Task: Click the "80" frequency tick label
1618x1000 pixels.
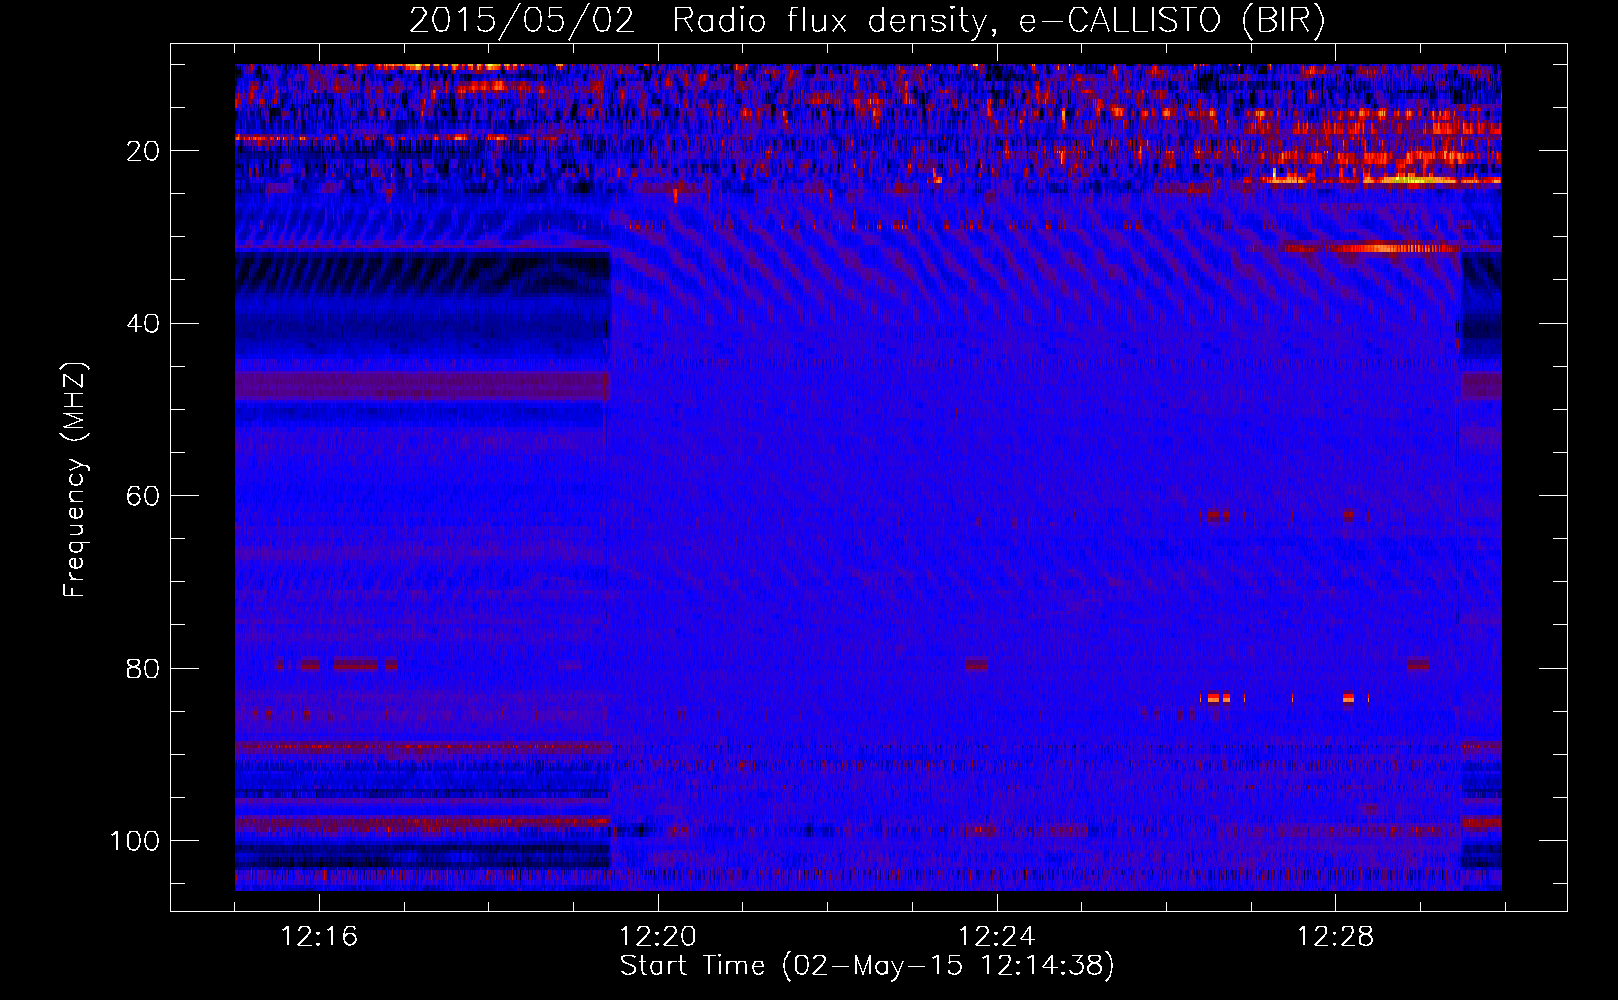Action: tap(144, 669)
